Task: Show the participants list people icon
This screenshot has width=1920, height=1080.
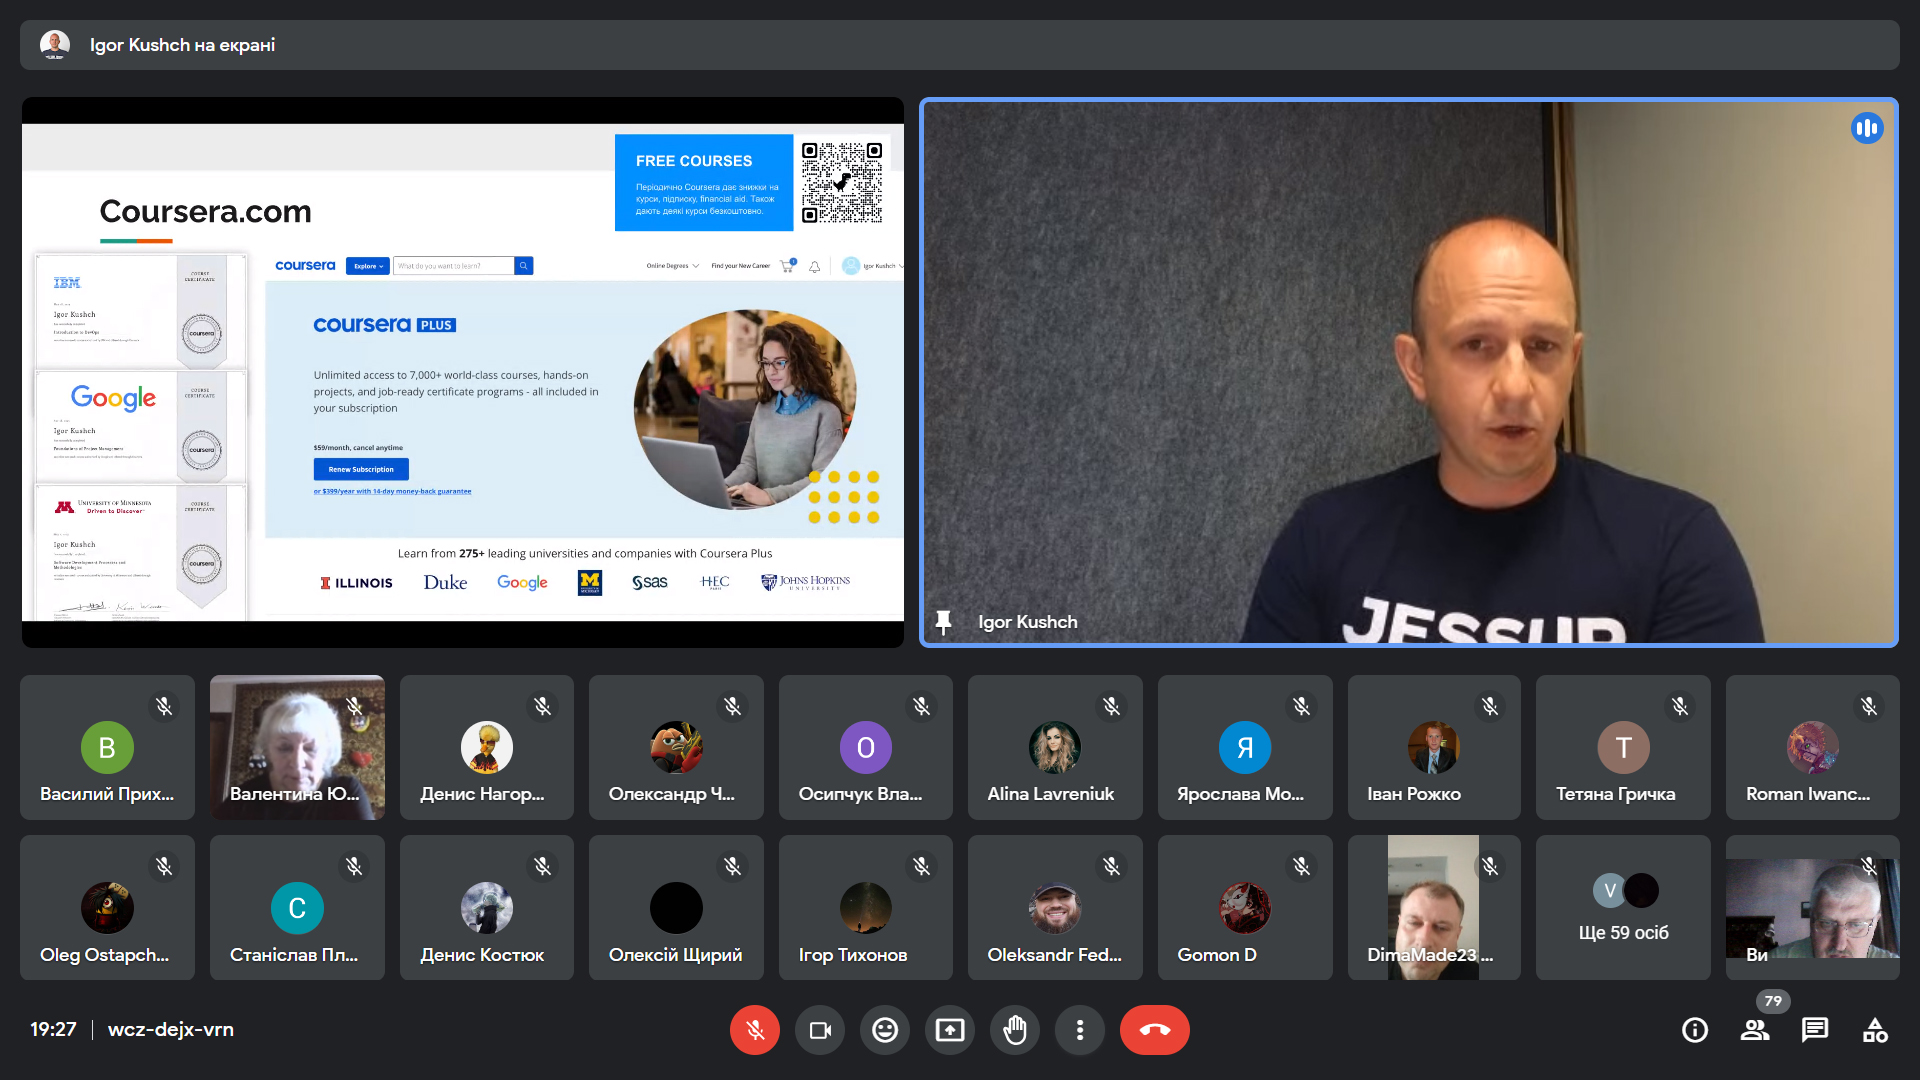Action: tap(1755, 1030)
